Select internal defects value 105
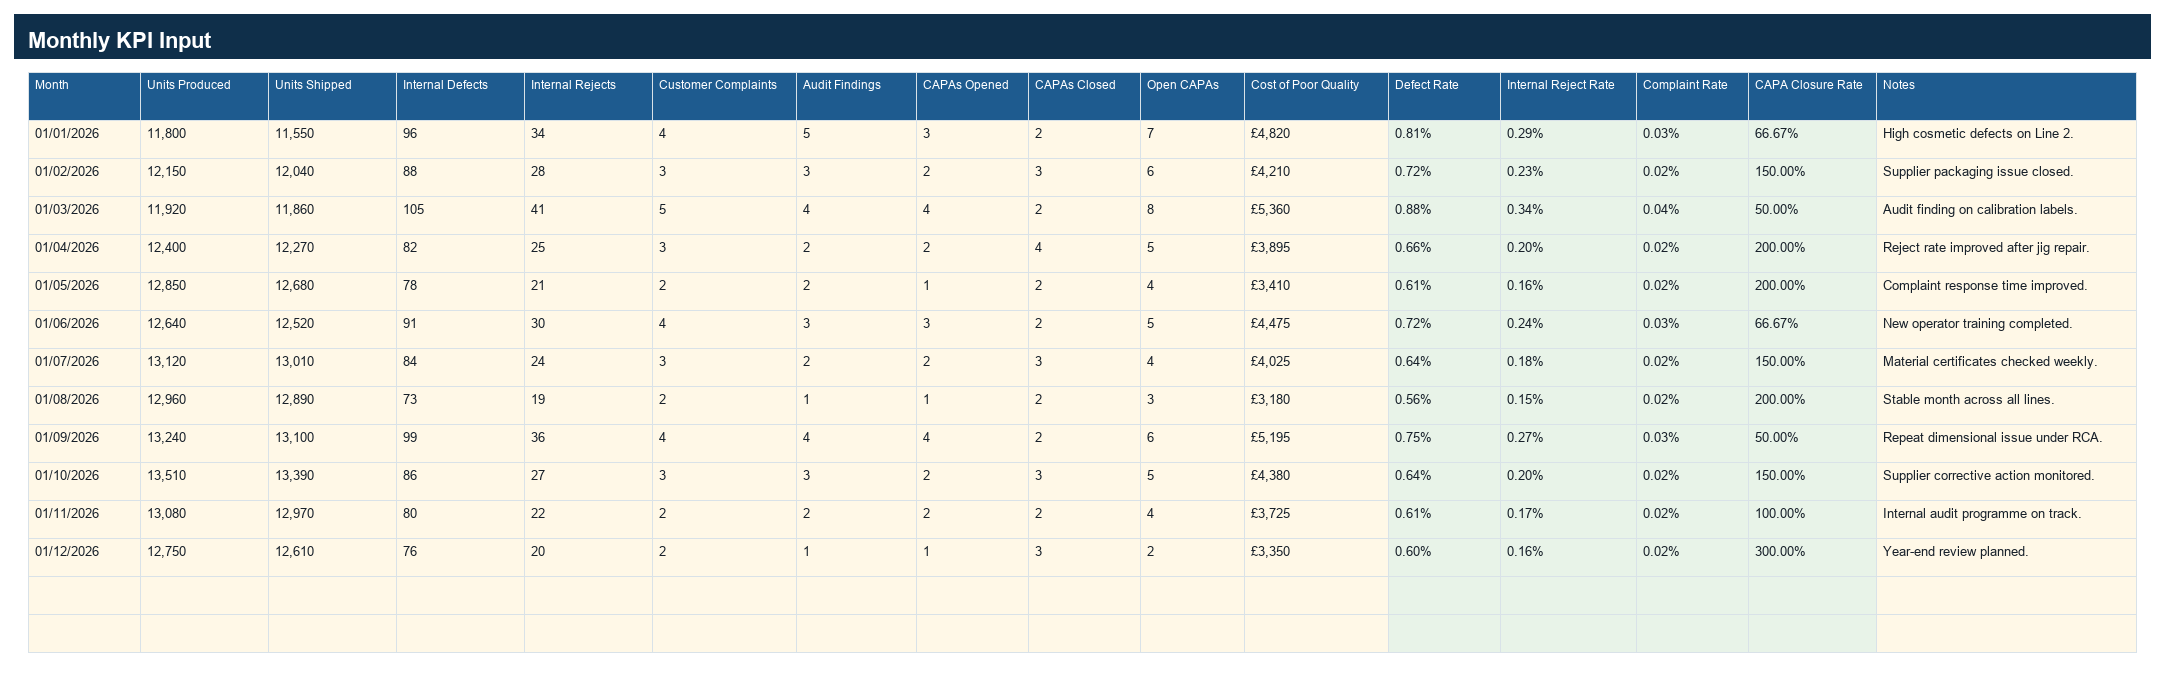The image size is (2164, 684). 461,216
